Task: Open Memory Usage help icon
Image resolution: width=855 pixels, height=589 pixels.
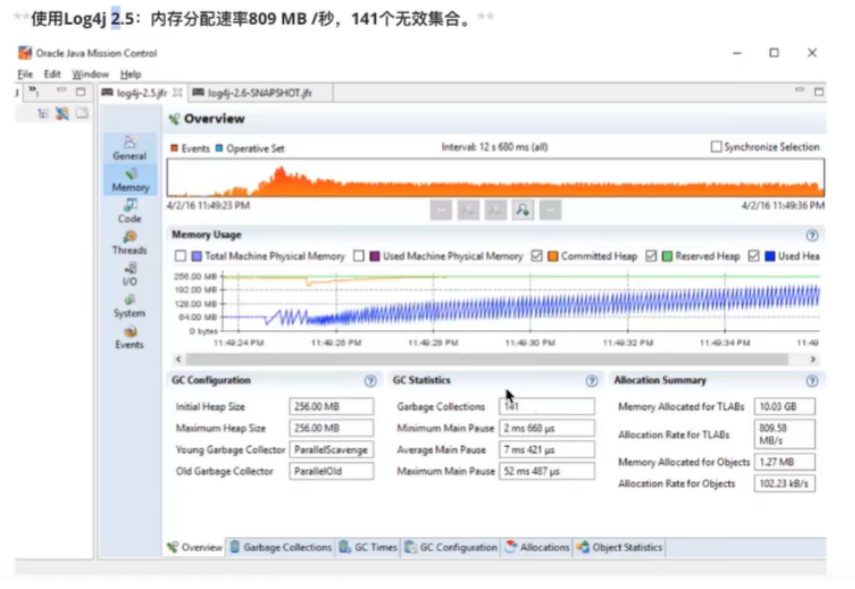Action: [x=812, y=235]
